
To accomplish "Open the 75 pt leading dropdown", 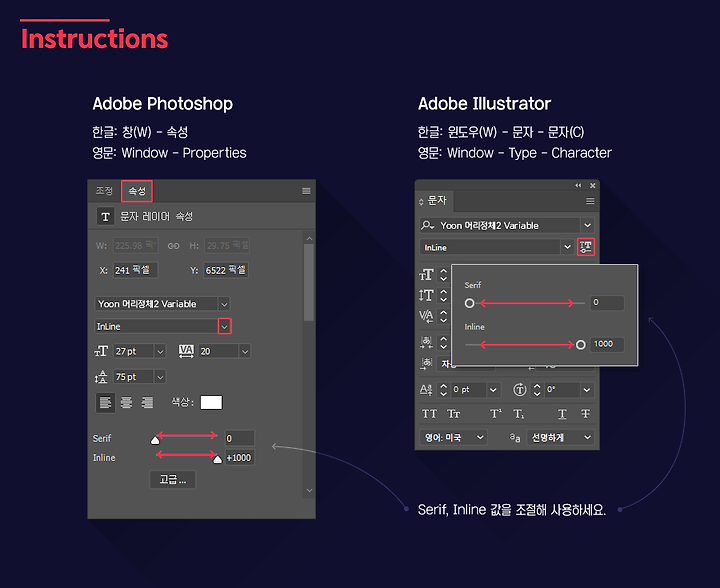I will pos(160,377).
